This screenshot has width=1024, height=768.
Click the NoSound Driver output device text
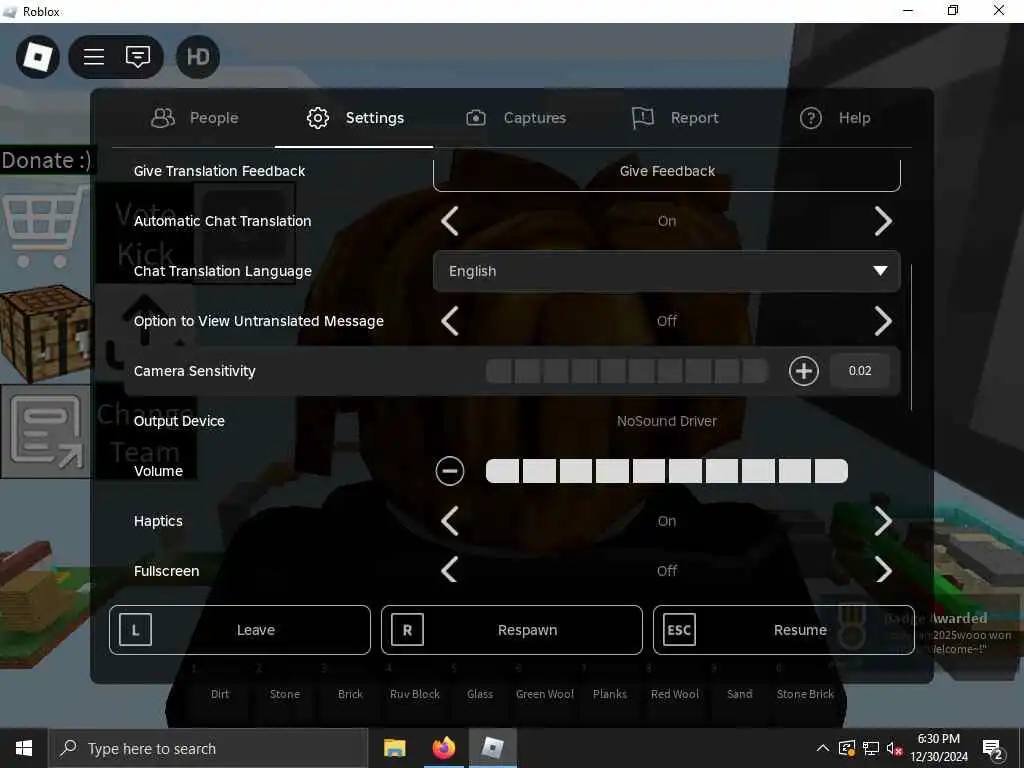pyautogui.click(x=667, y=421)
